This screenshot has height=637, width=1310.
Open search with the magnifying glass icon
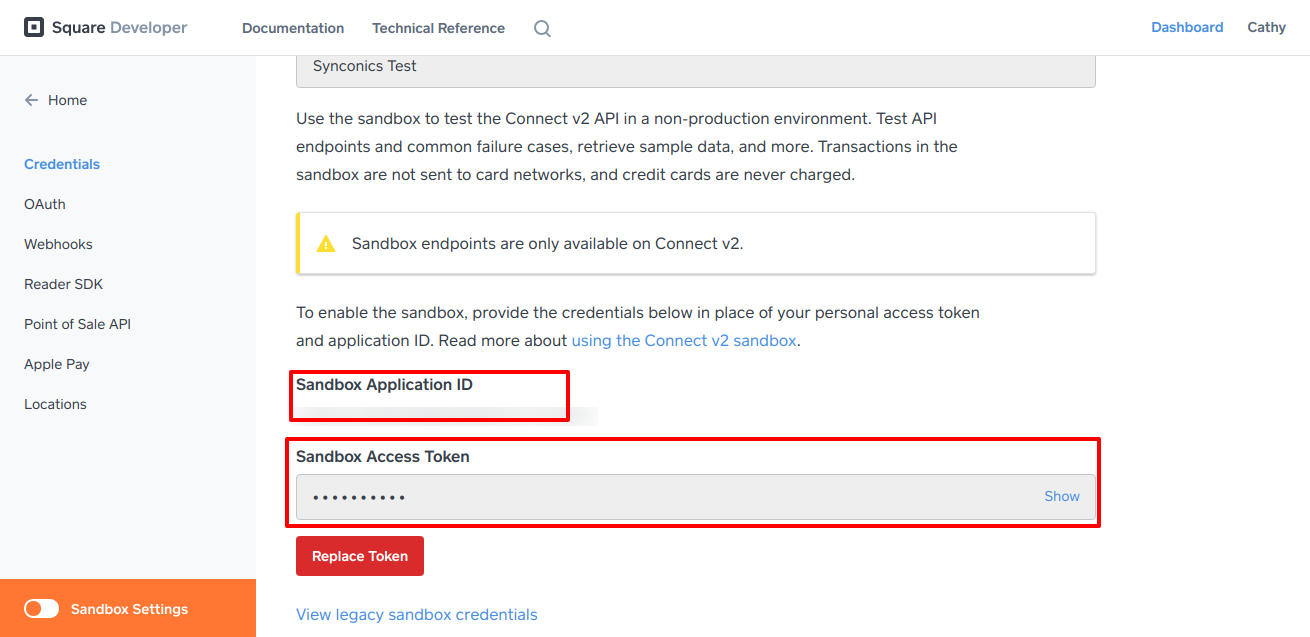(x=542, y=29)
